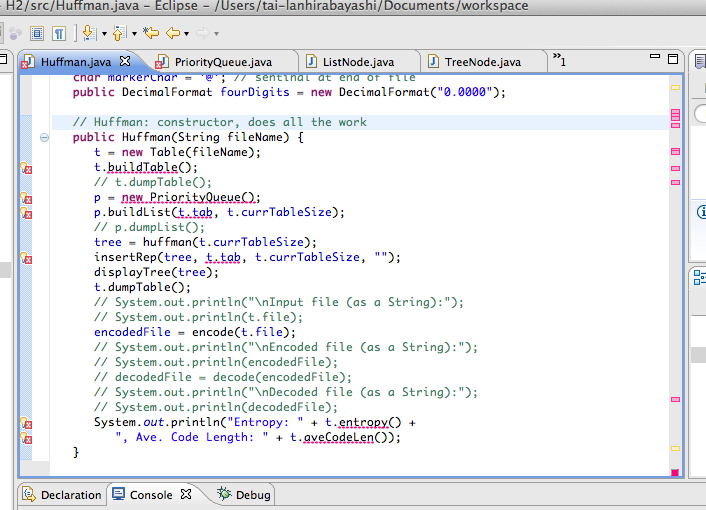Screen dimensions: 706x510
Task: Click overview ruler error mark level with t = new Table line
Action: tap(675, 152)
